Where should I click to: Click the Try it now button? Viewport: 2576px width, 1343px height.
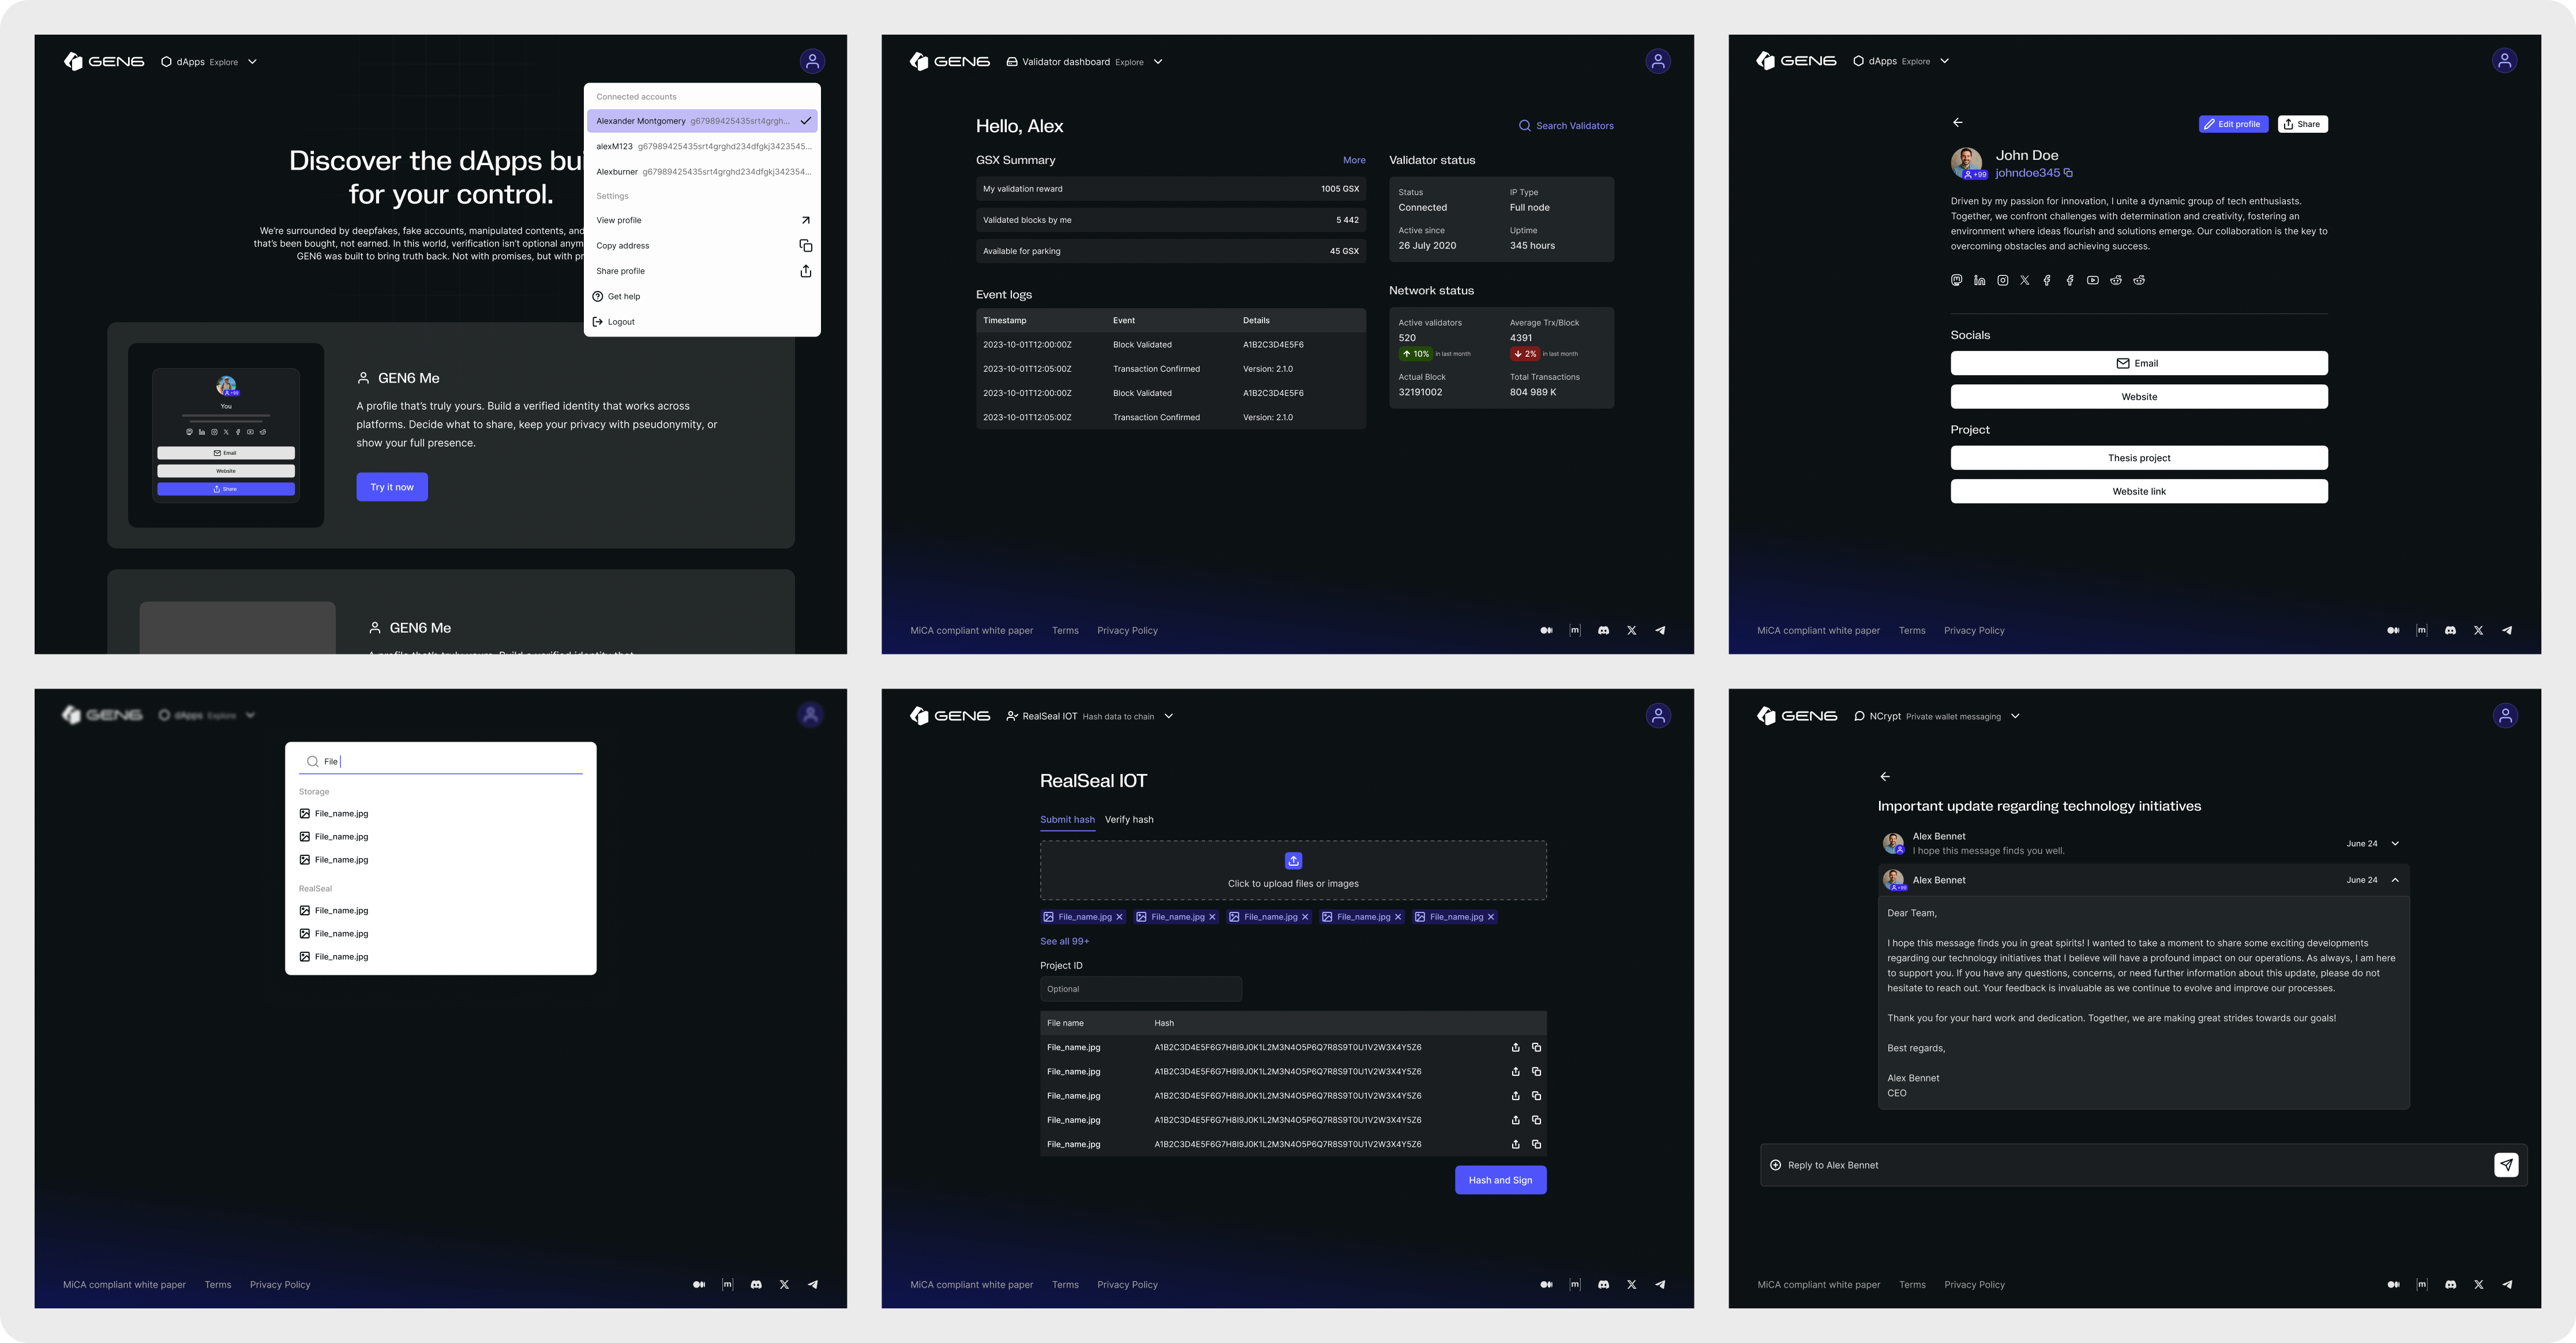(x=392, y=487)
